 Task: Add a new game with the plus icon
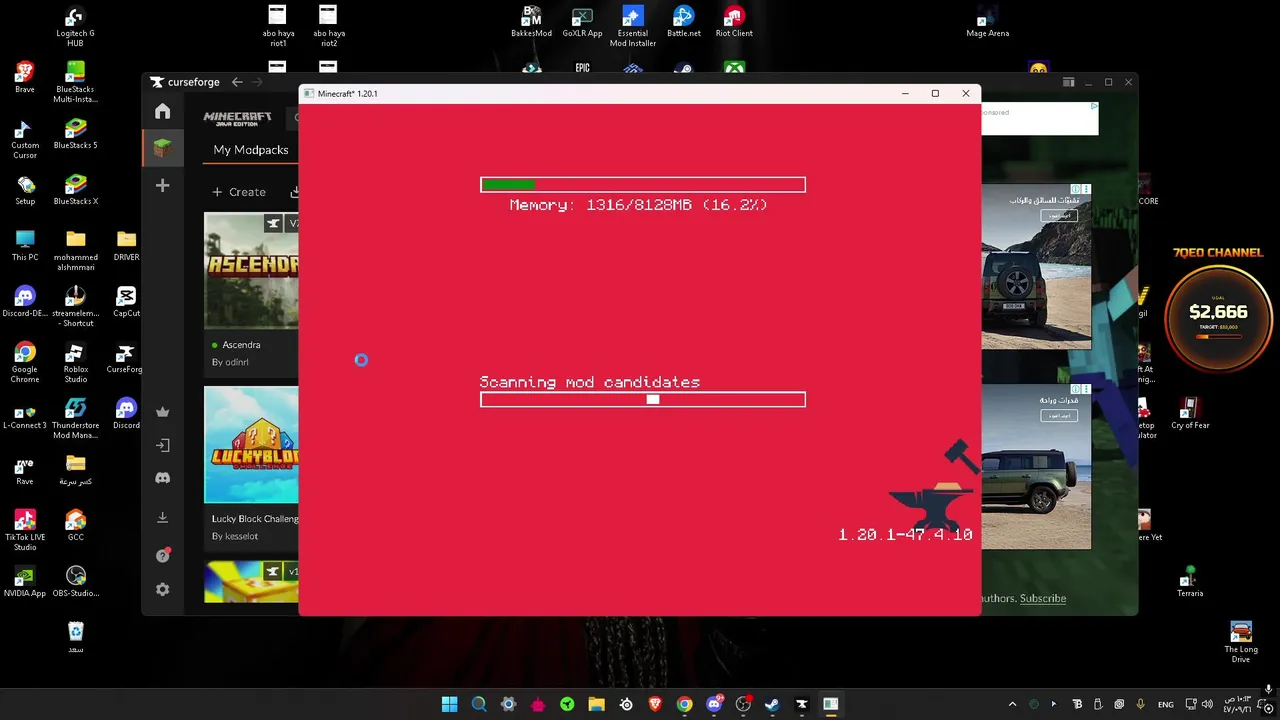coord(162,186)
